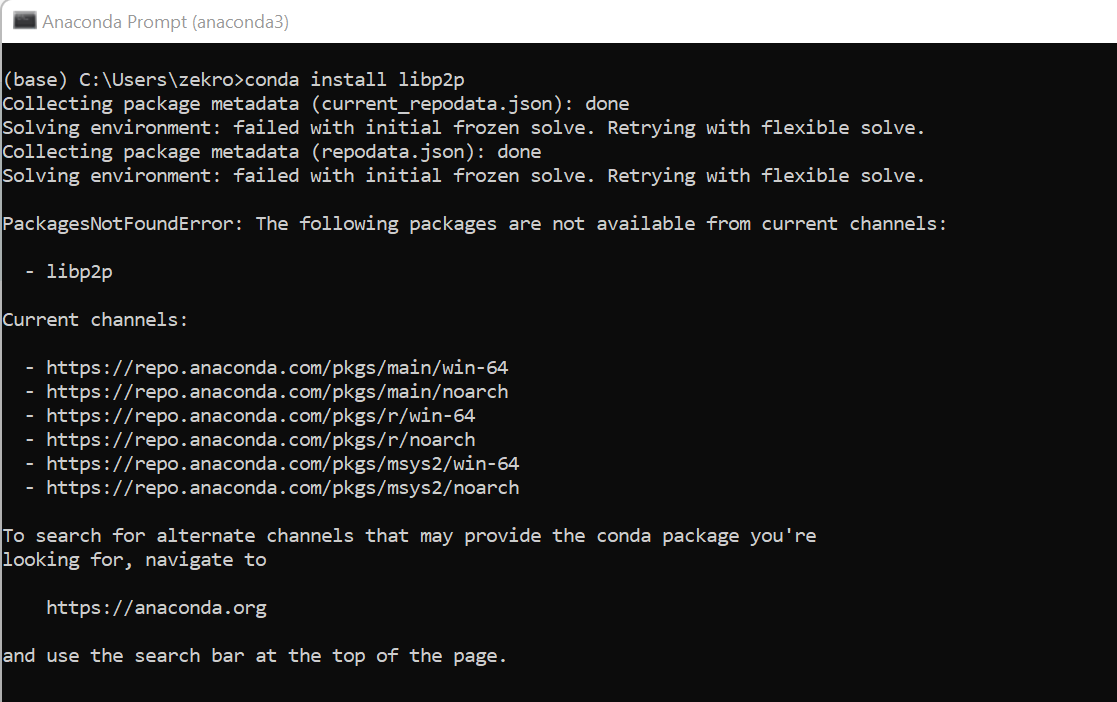This screenshot has height=702, width=1117.
Task: Click the pkgs/r/noarch channel URL
Action: tap(260, 439)
